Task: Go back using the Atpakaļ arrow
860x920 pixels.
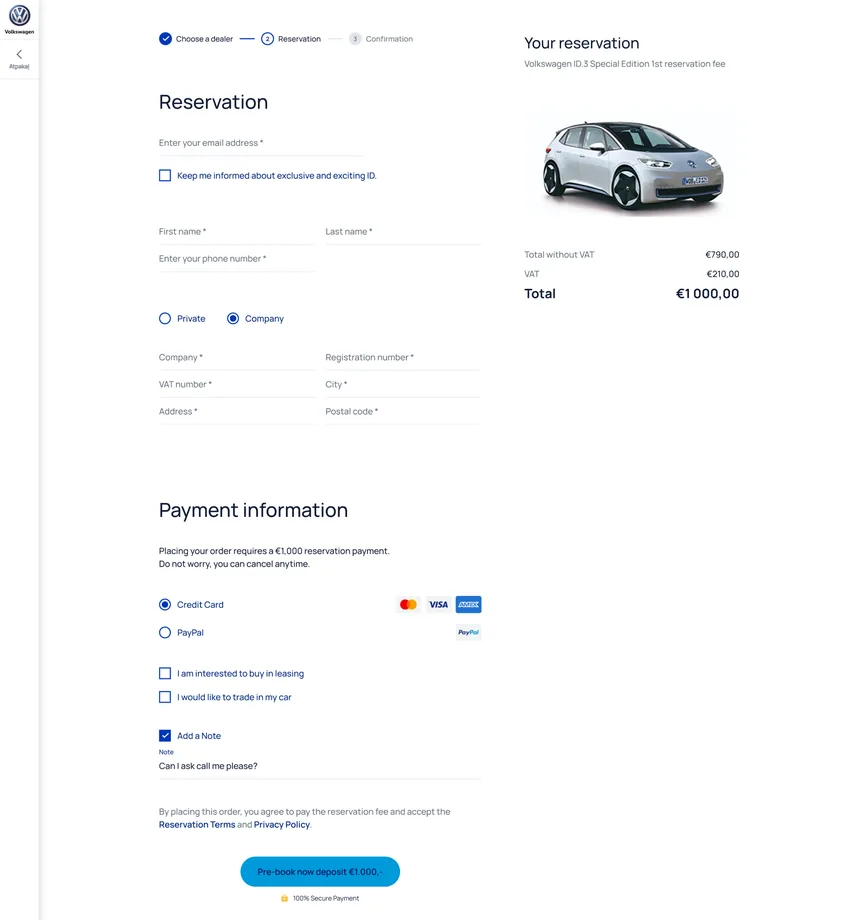Action: coord(19,59)
